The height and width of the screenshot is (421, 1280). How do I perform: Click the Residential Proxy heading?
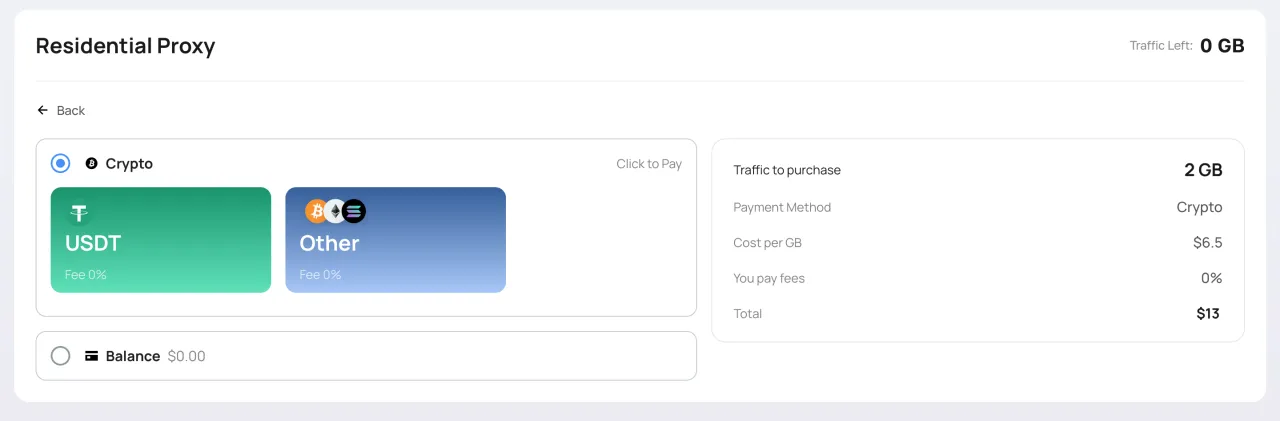[x=125, y=46]
